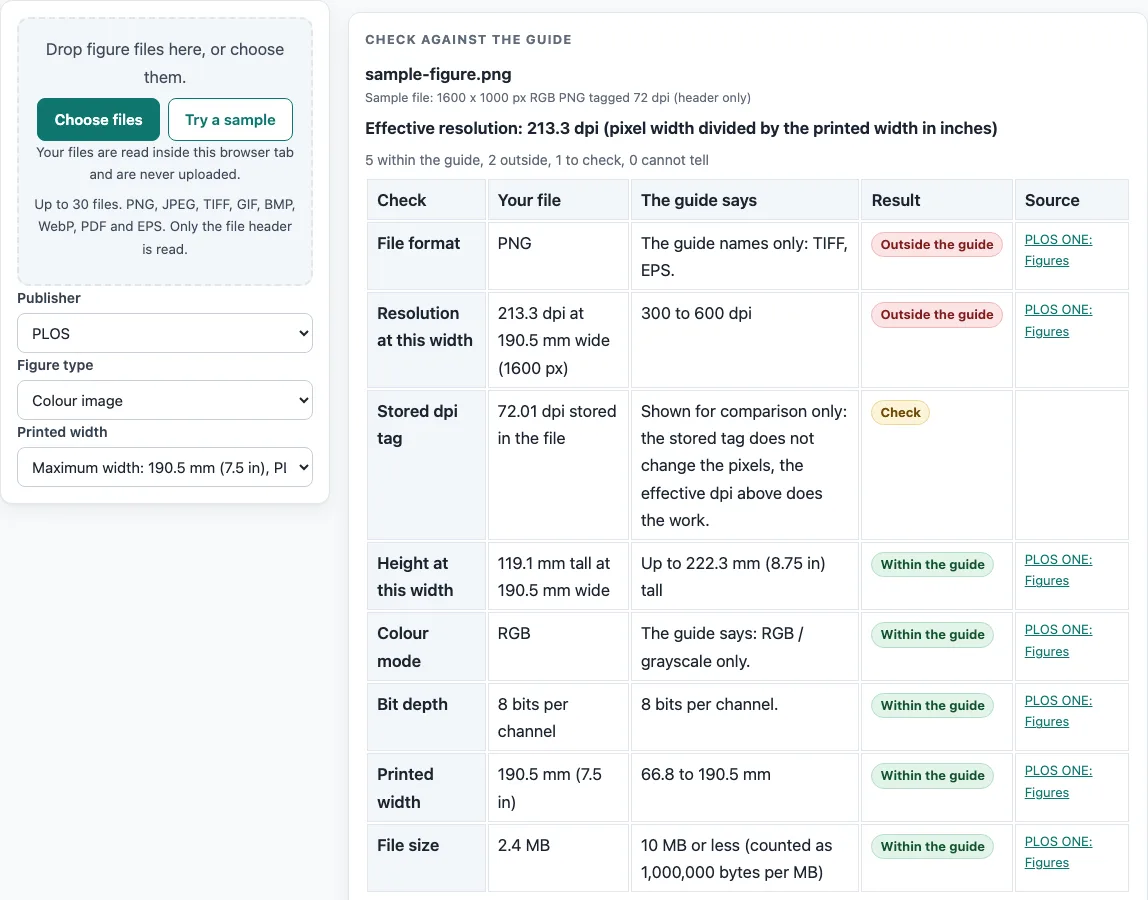The image size is (1148, 900).
Task: Open PLOS ONE Figures link for Printed width row
Action: tap(1058, 781)
